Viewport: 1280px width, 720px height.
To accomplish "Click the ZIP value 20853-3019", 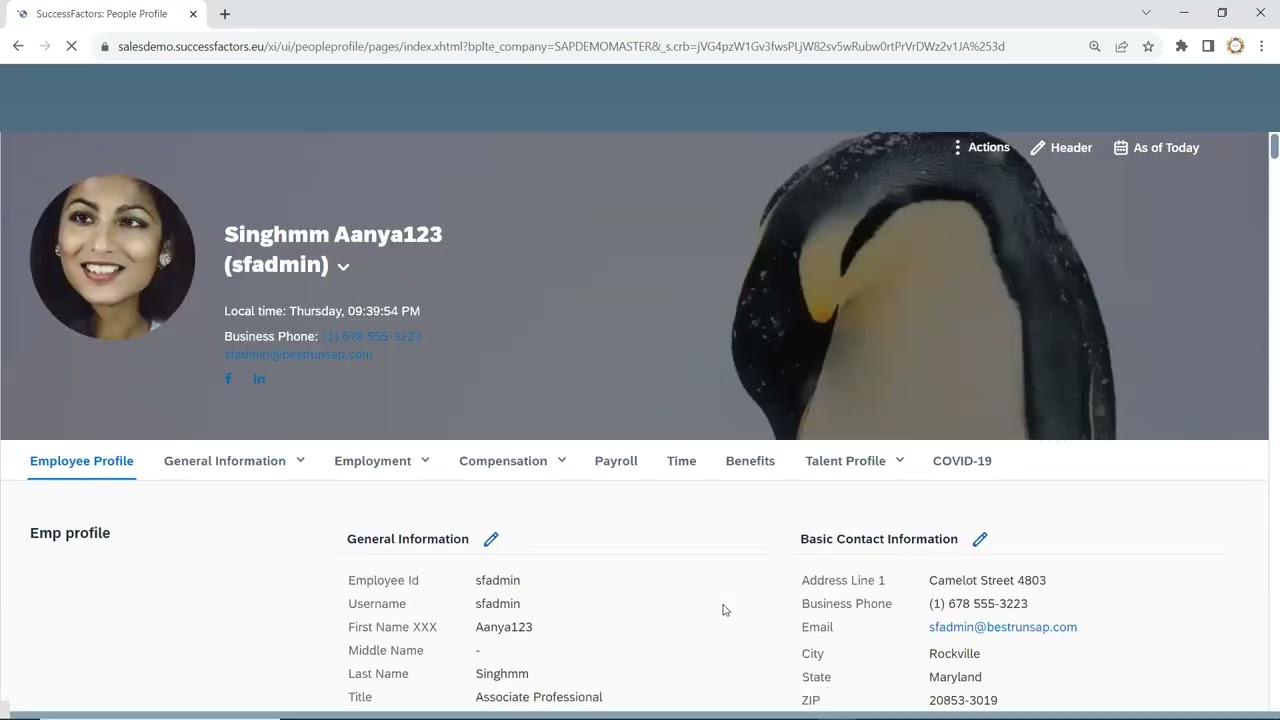I will click(963, 700).
